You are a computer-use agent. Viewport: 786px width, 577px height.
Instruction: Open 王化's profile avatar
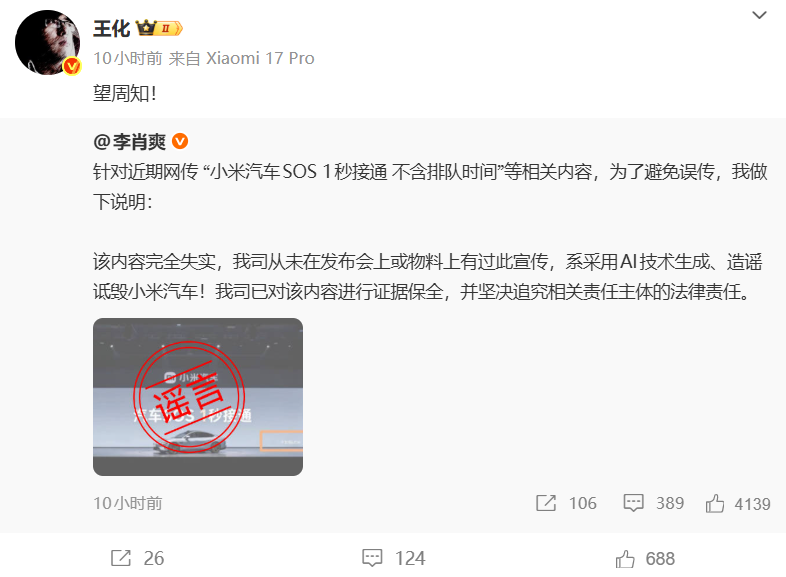(48, 43)
